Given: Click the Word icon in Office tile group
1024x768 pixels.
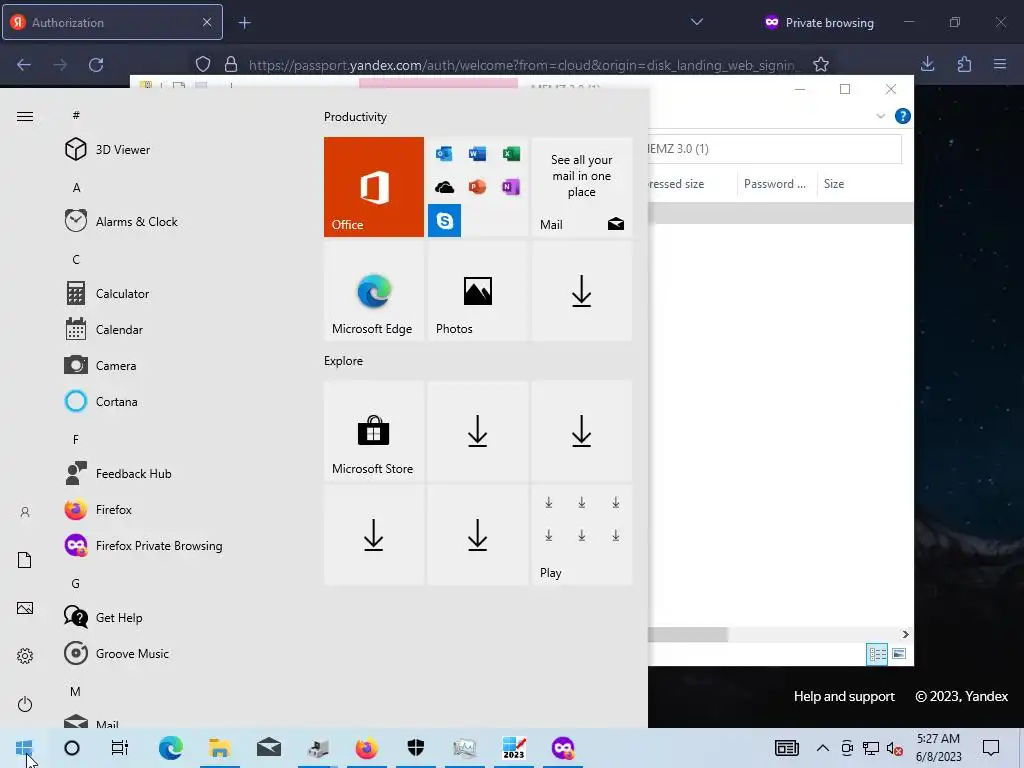Looking at the screenshot, I should [477, 153].
